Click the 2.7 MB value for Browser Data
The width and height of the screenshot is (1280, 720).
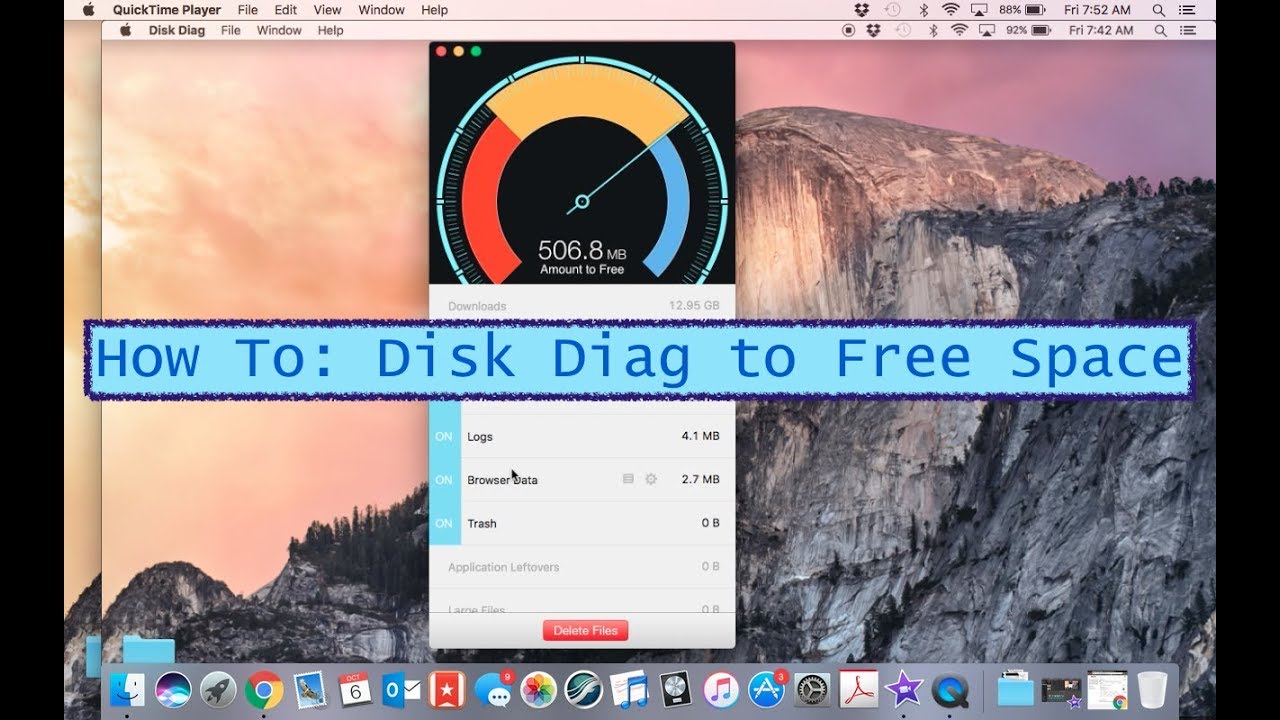700,480
